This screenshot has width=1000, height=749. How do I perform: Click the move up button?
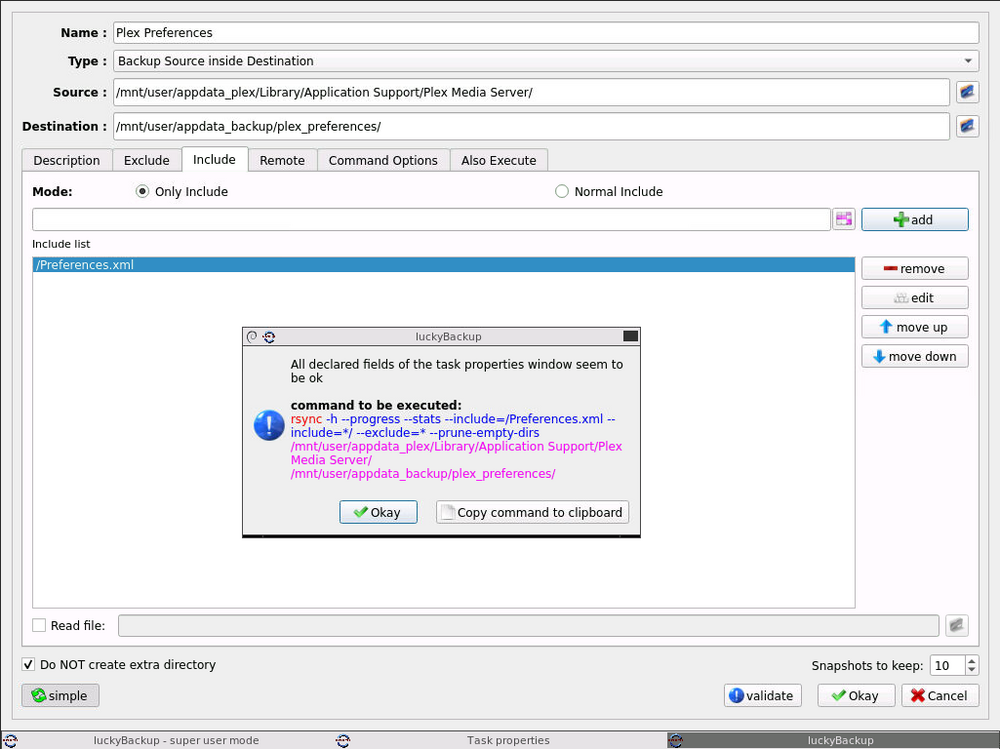point(915,327)
